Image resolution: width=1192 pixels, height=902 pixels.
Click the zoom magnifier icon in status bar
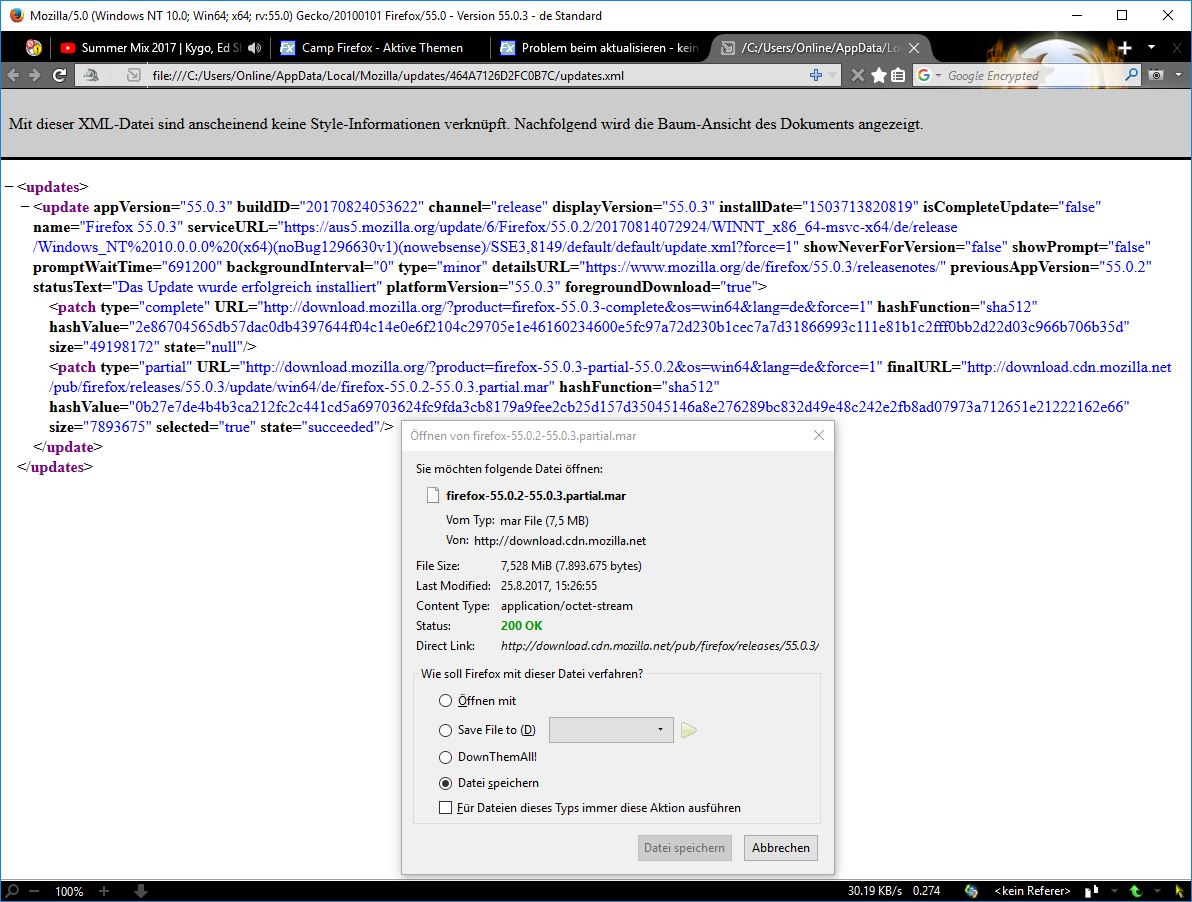point(12,891)
